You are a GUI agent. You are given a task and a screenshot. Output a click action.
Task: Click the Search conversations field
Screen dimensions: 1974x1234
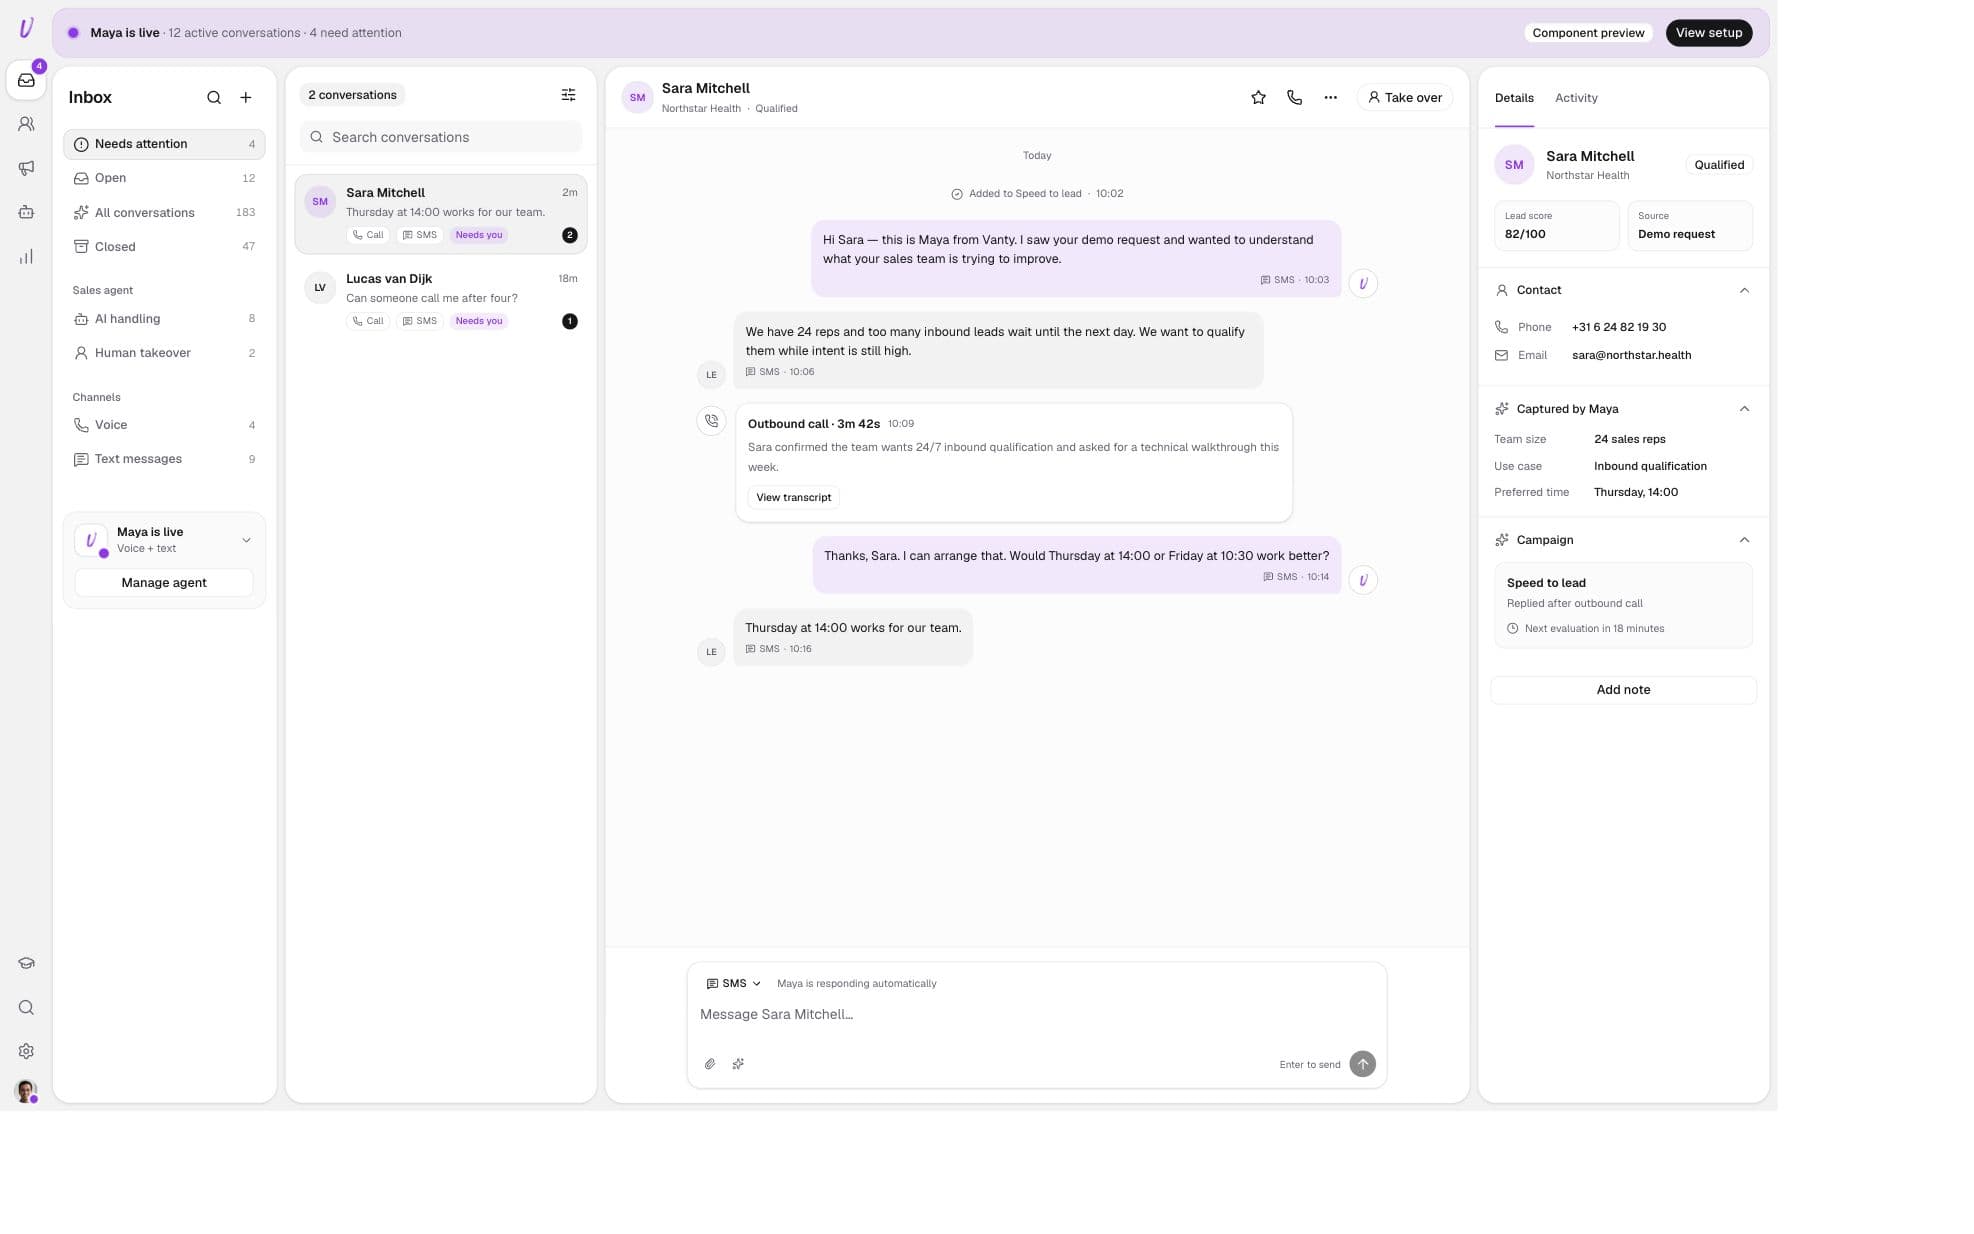coord(441,137)
